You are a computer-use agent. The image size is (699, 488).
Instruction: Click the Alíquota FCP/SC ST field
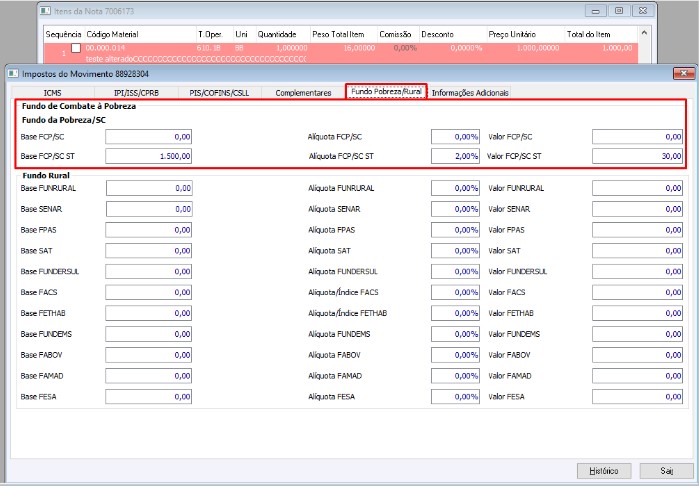pyautogui.click(x=455, y=156)
